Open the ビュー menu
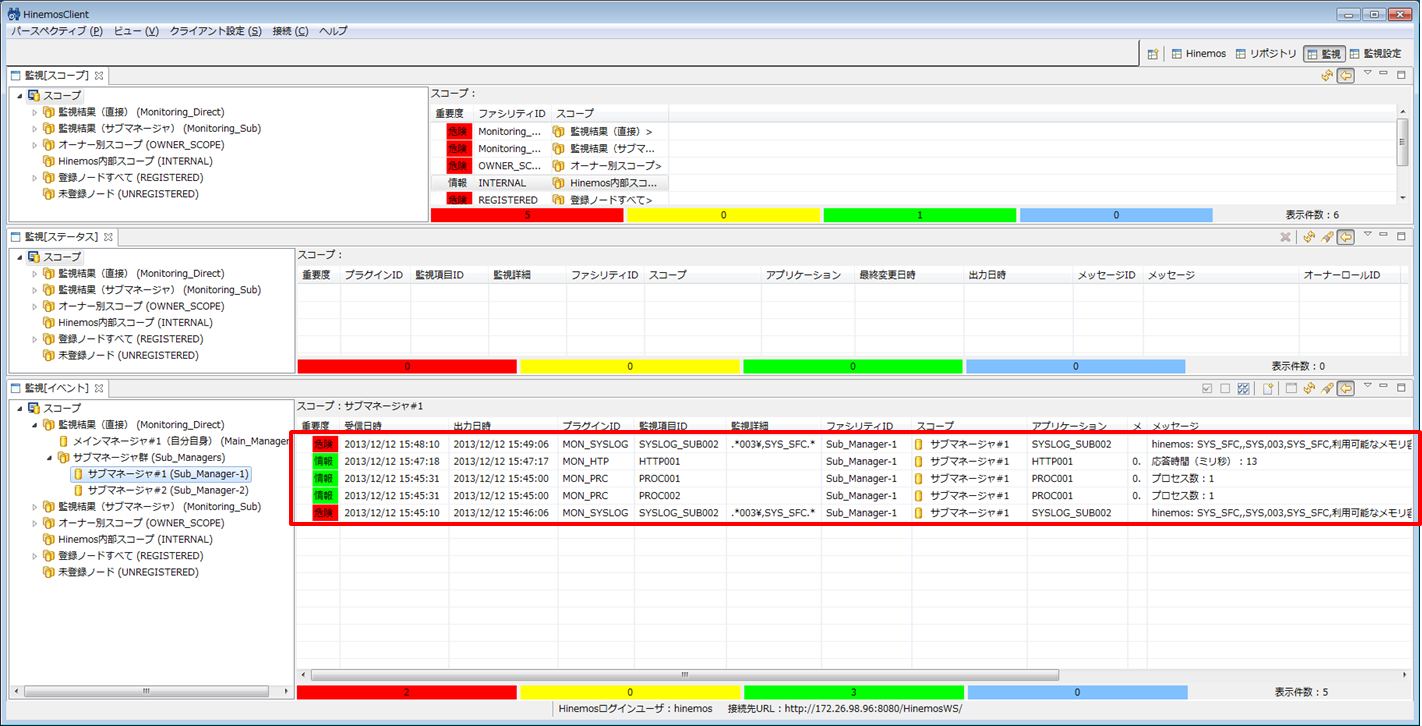 pos(136,31)
